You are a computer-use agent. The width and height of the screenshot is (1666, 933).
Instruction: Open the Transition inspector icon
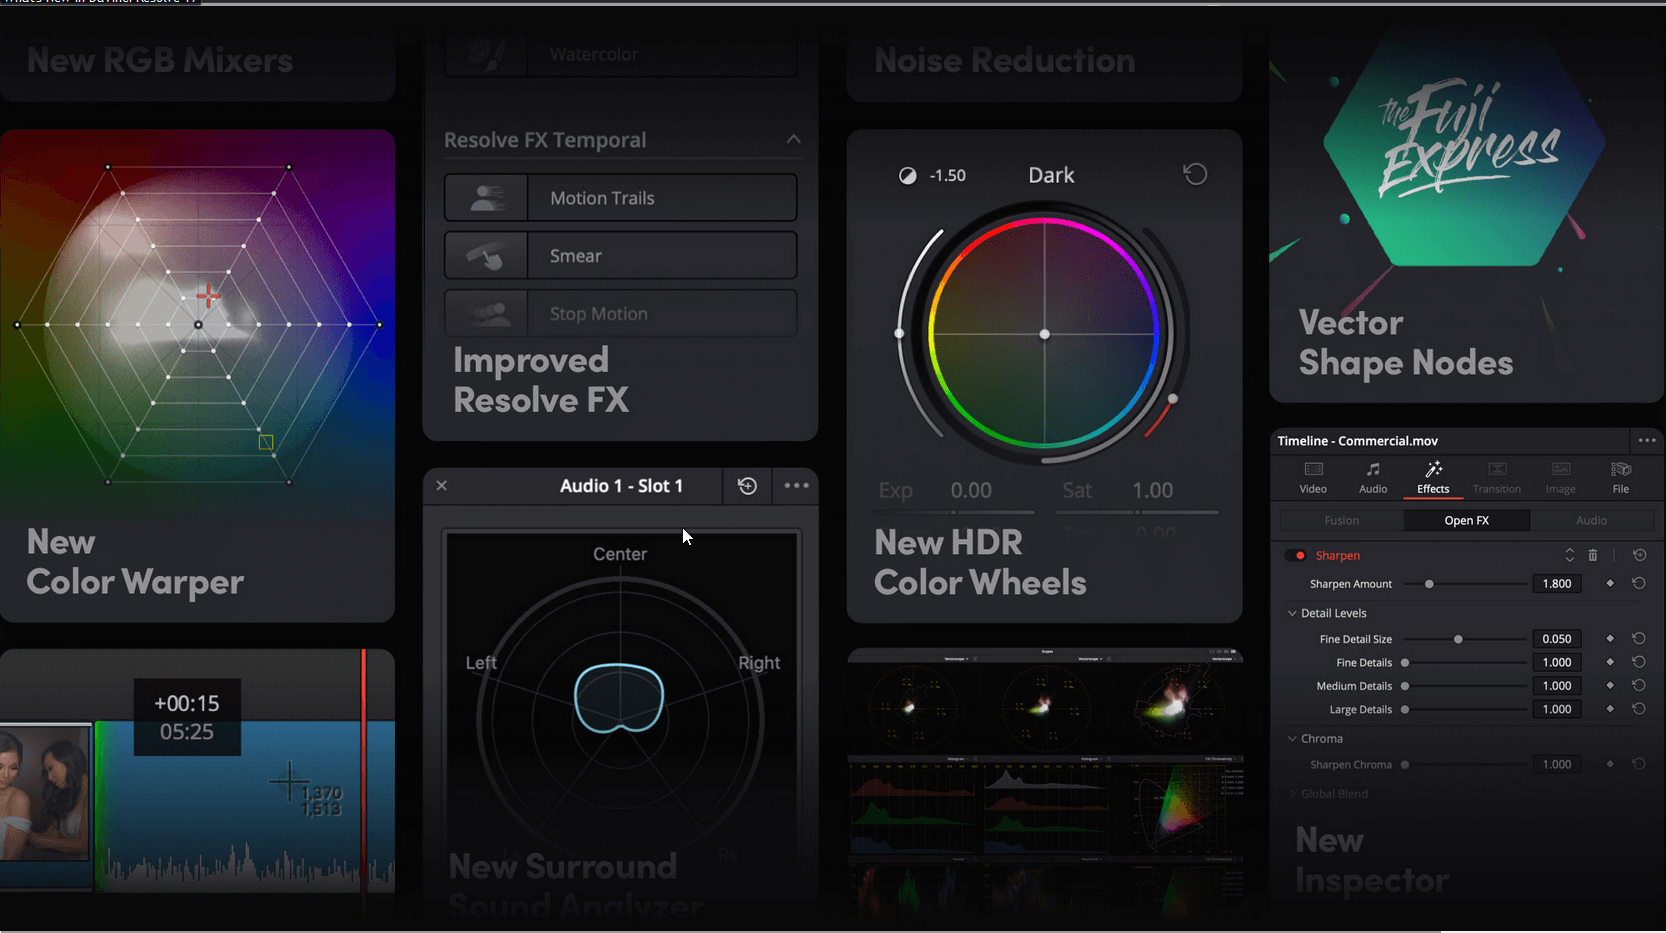[1496, 477]
